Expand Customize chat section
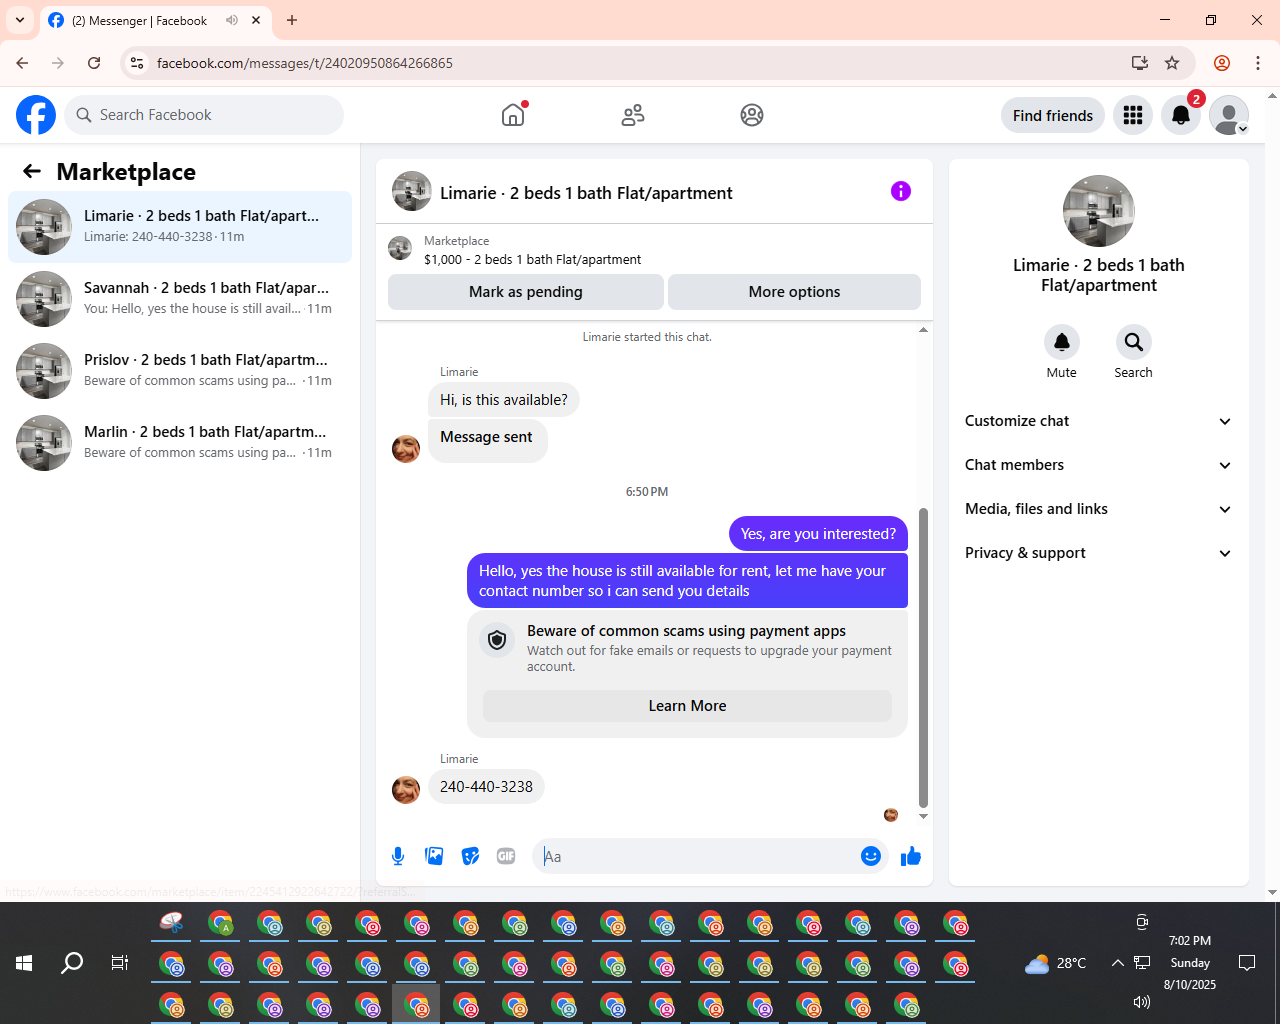Viewport: 1280px width, 1024px height. 1099,421
